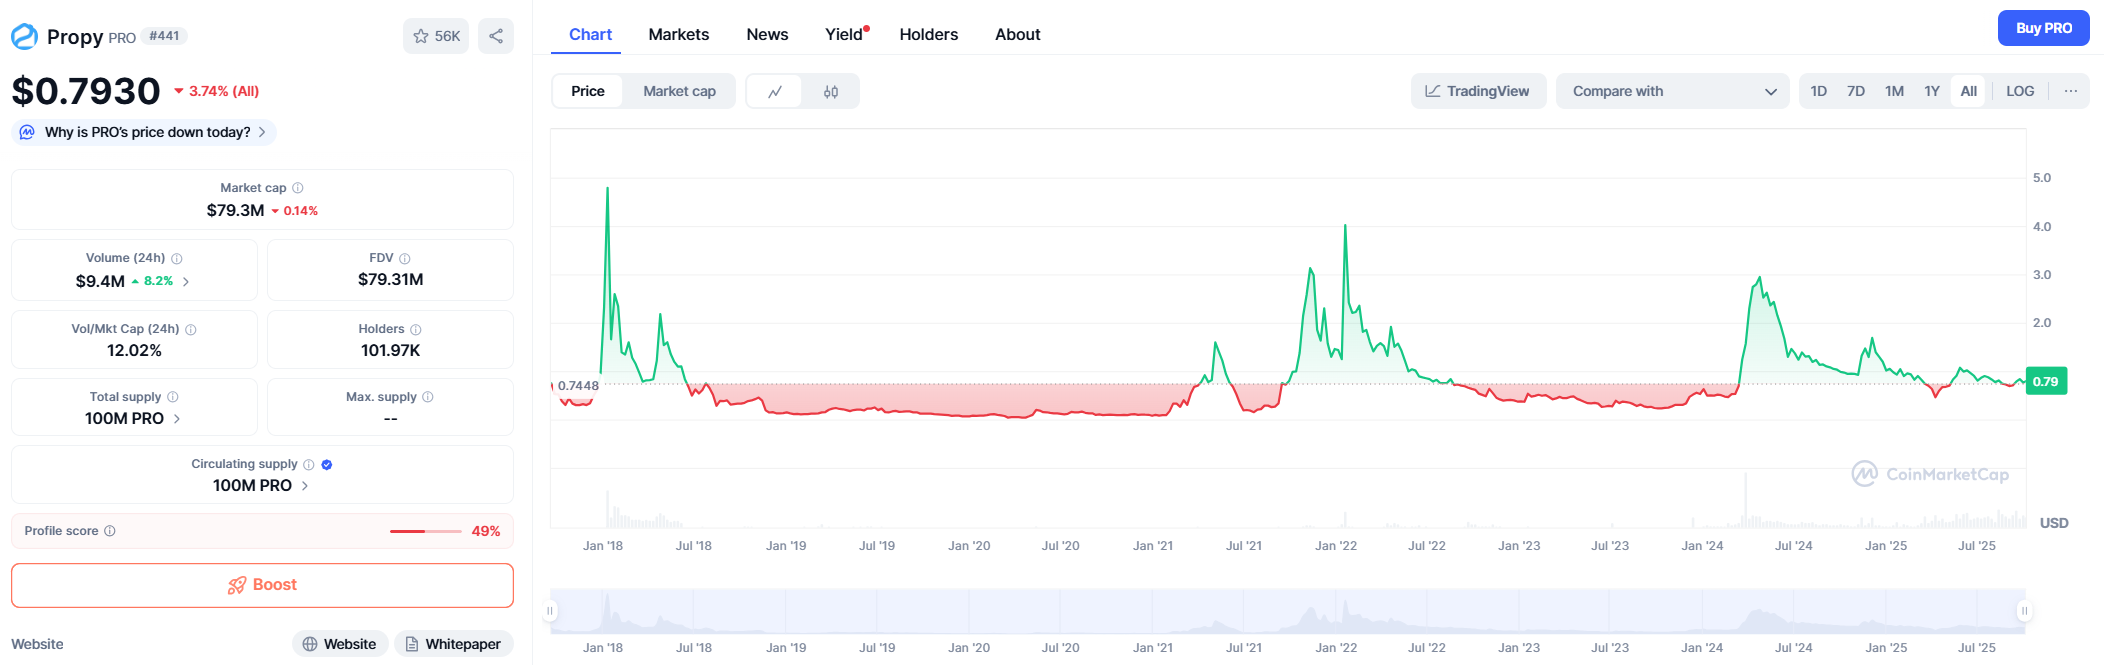Switch to the Markets tab

tap(678, 34)
